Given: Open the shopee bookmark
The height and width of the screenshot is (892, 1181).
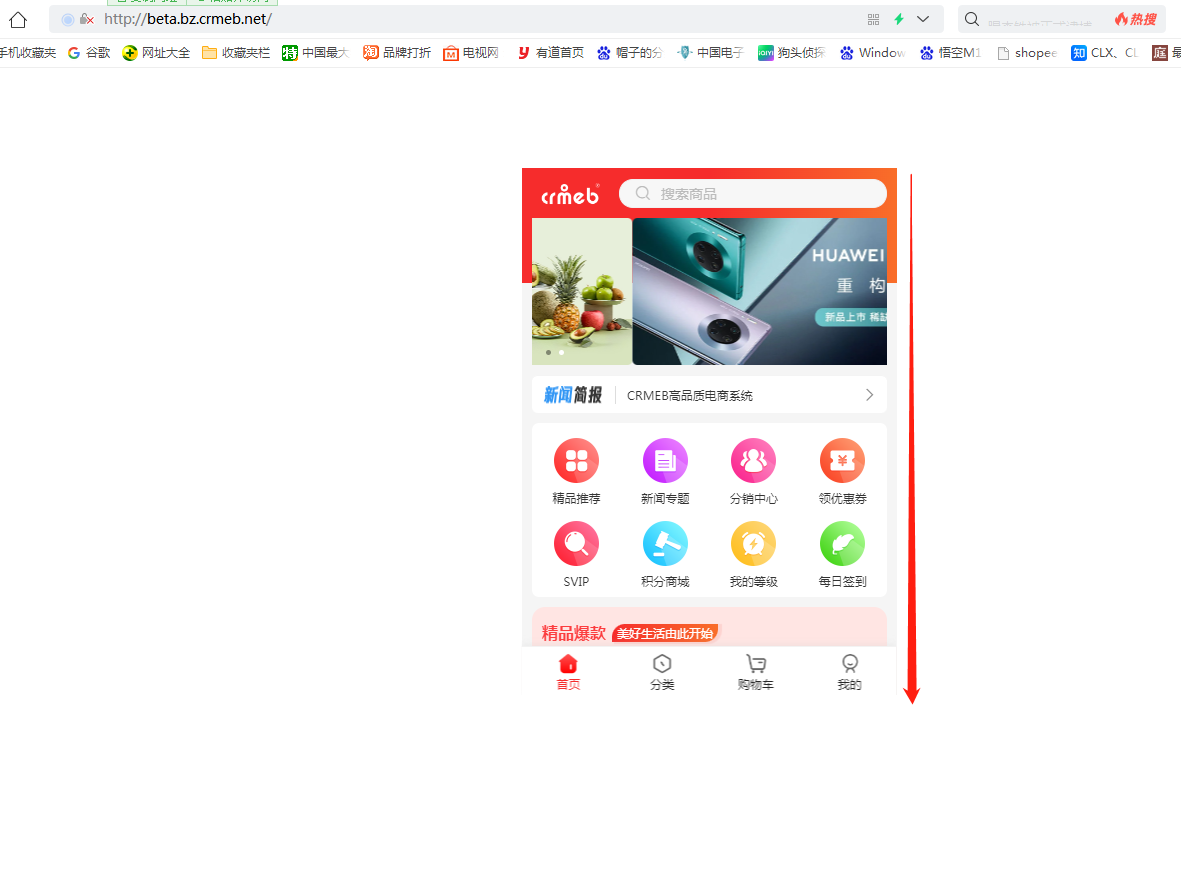Looking at the screenshot, I should (x=1027, y=53).
